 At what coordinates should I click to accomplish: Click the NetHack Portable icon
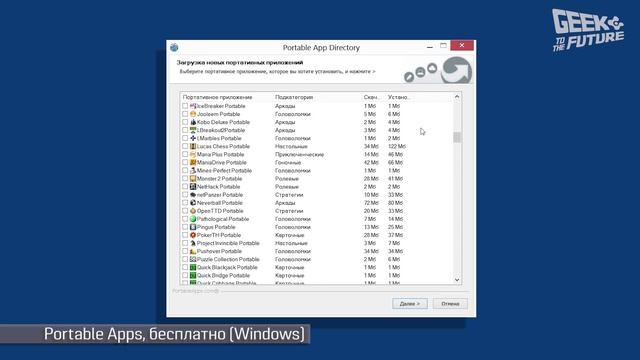pos(193,187)
